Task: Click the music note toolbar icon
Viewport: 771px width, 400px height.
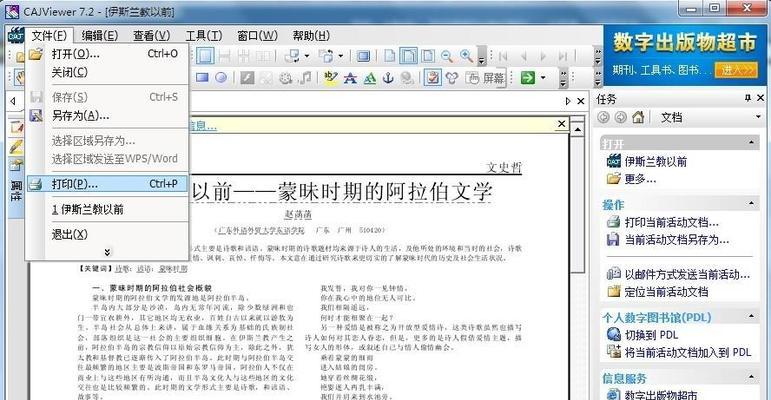Action: pos(306,77)
